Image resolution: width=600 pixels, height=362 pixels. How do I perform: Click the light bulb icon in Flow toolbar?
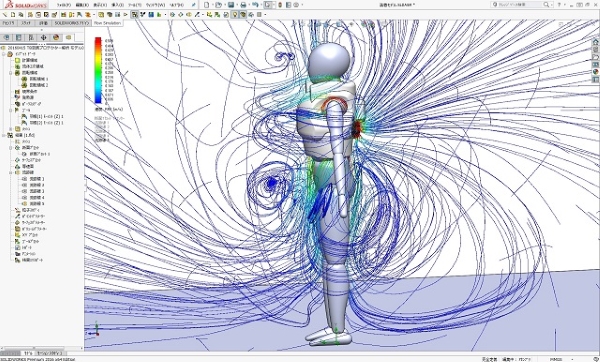(235, 15)
